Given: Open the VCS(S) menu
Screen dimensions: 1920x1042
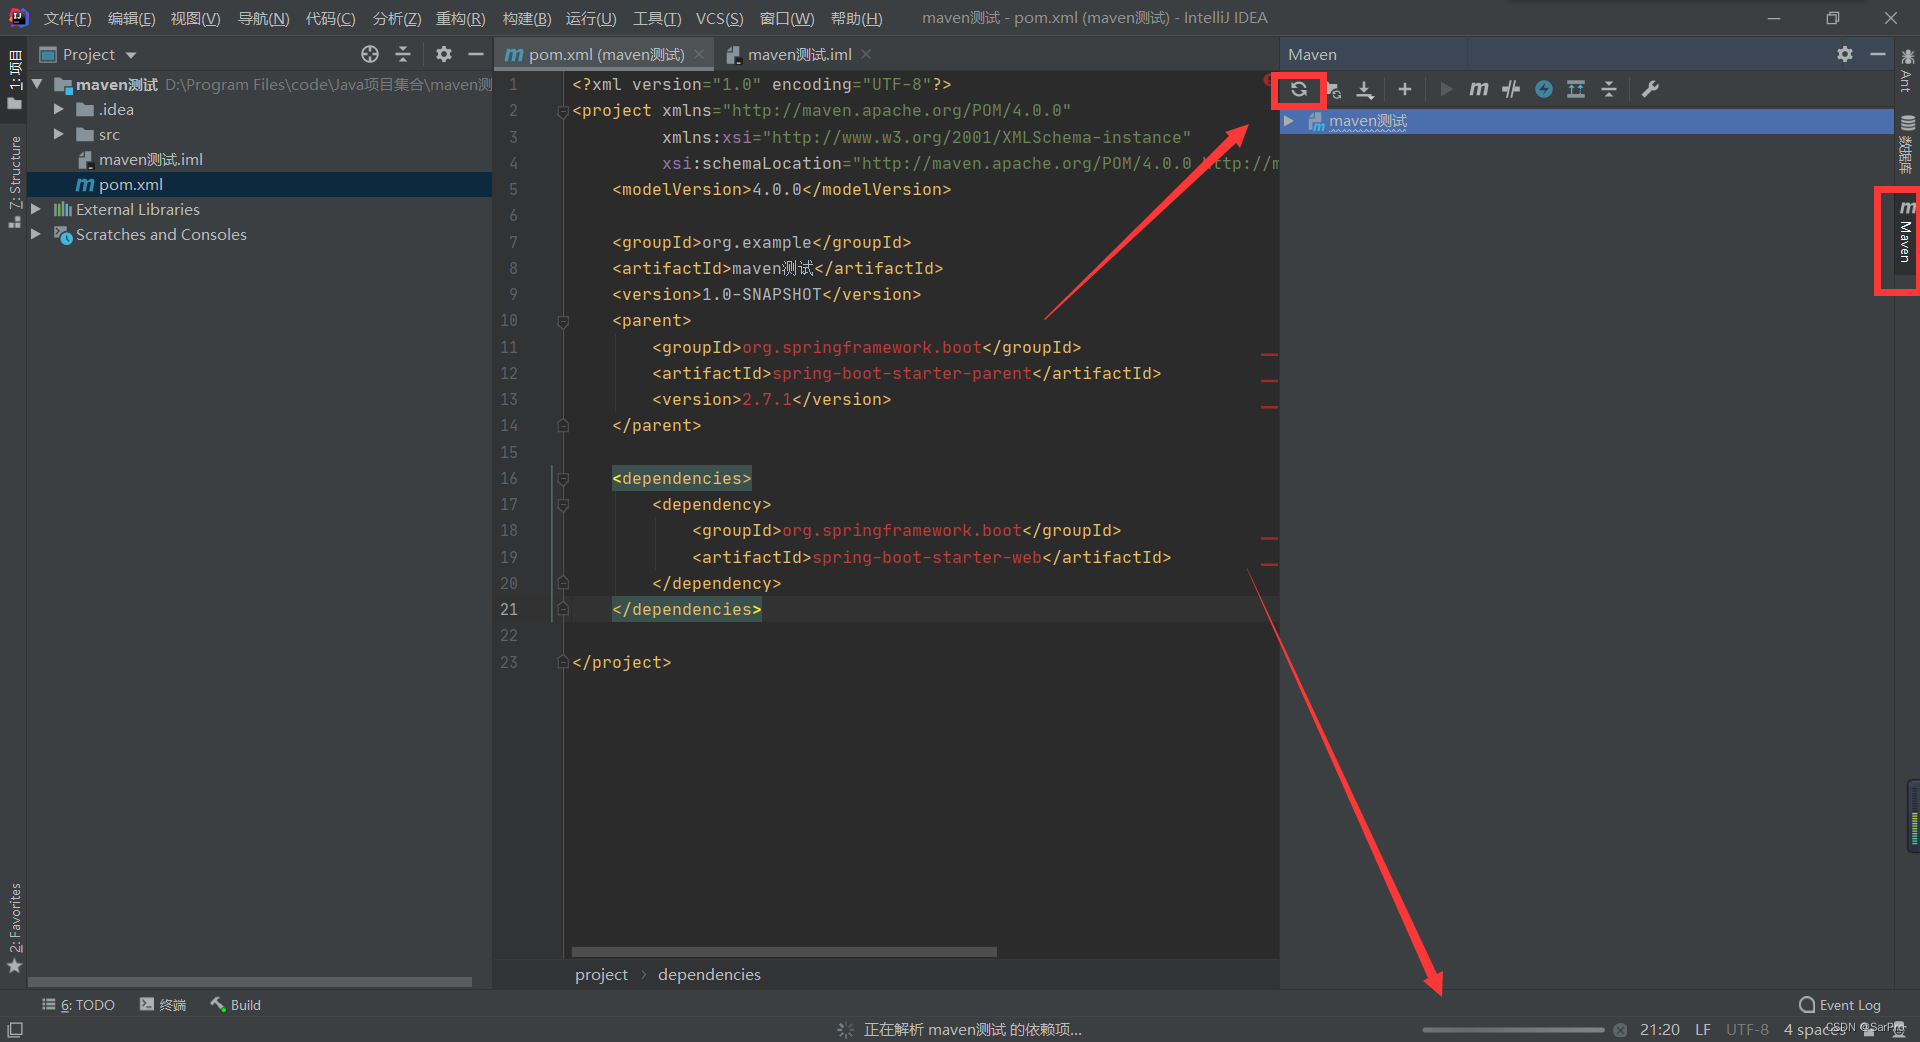Looking at the screenshot, I should click(719, 18).
